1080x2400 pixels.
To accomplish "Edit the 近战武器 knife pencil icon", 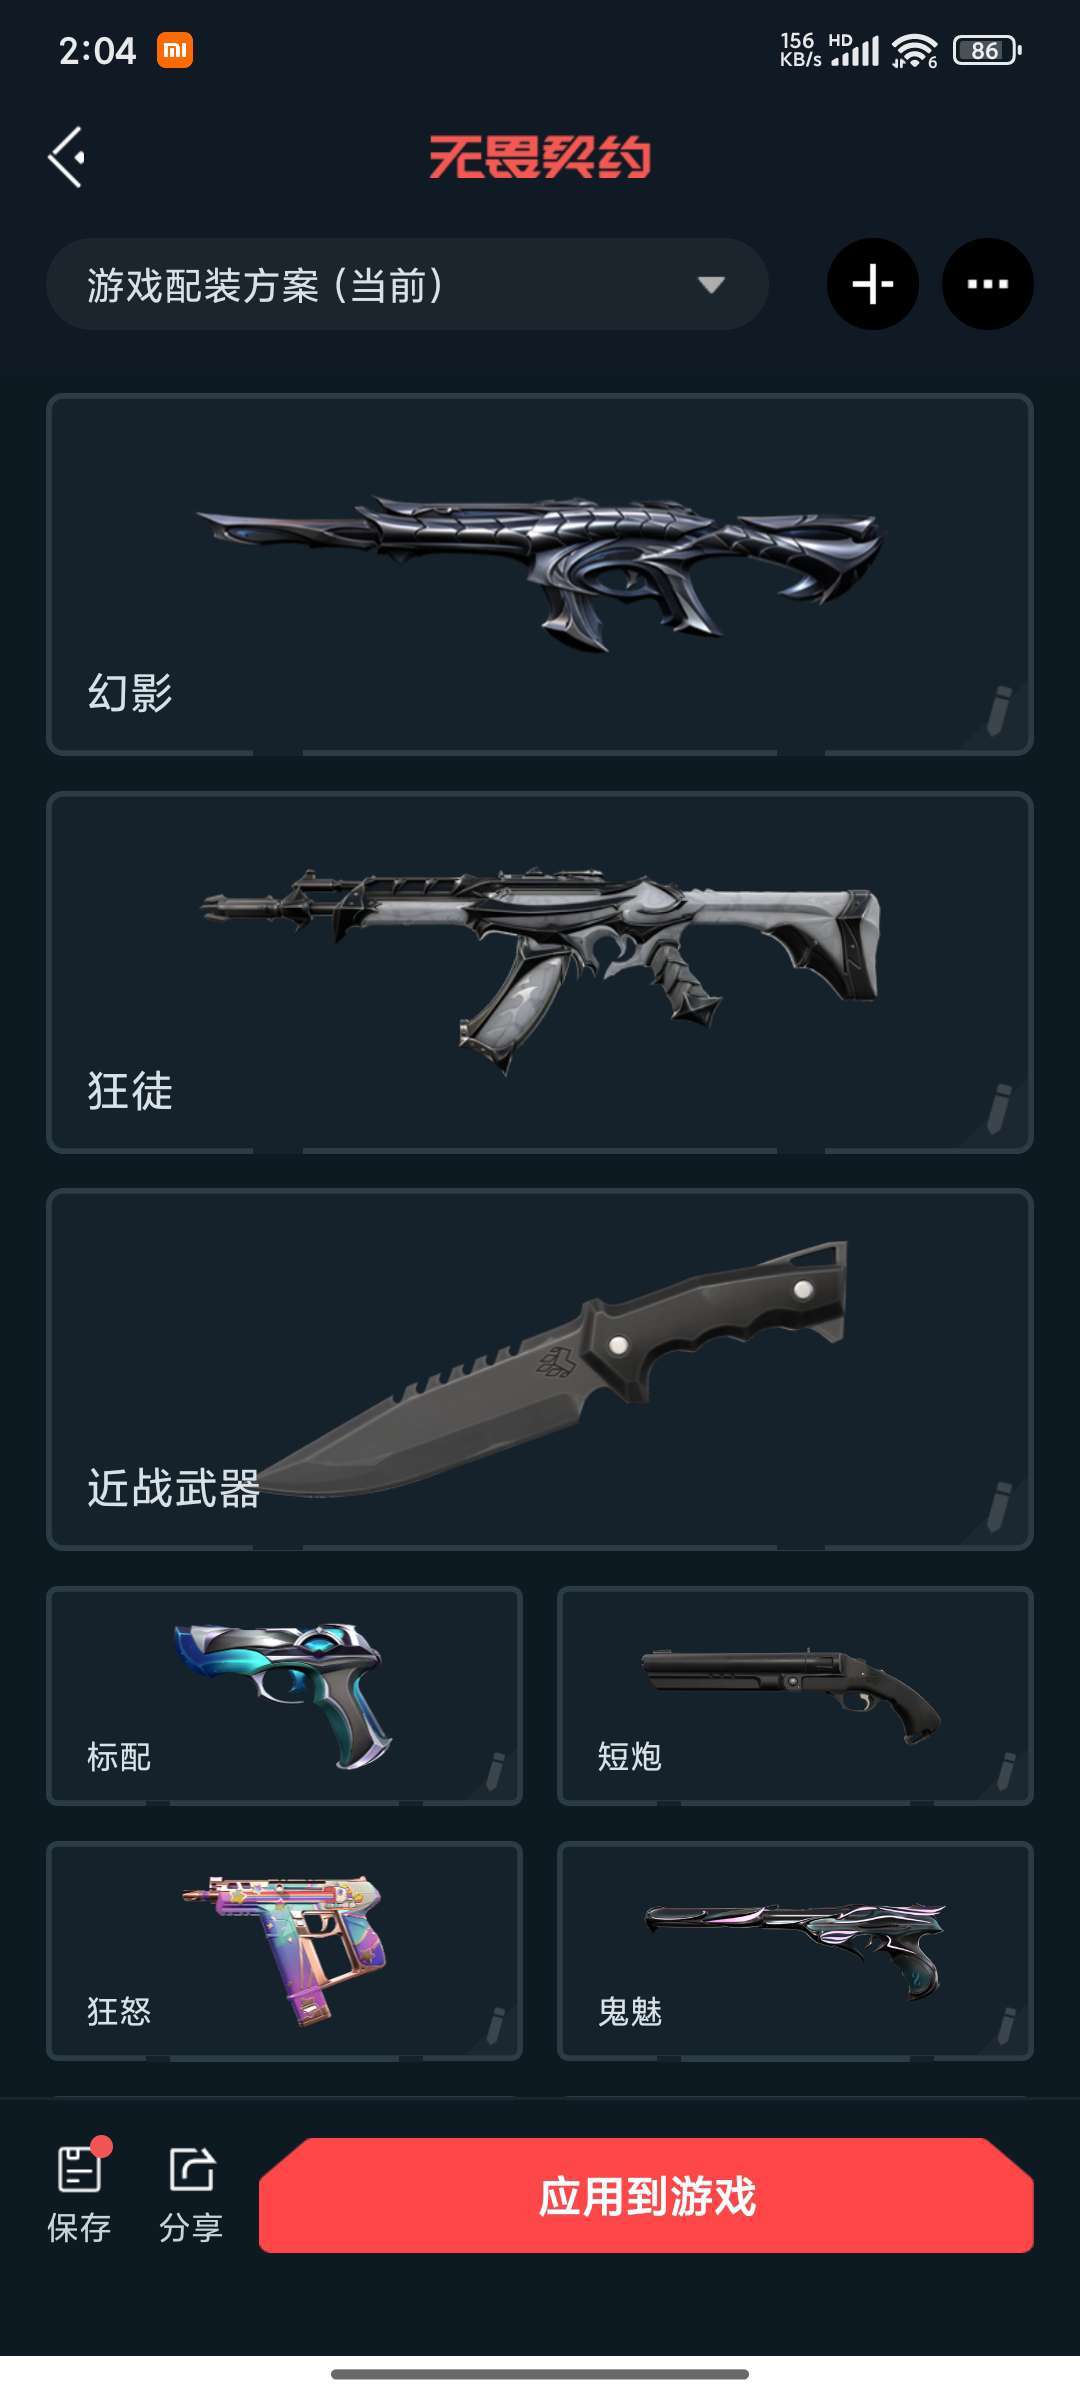I will pos(999,1506).
